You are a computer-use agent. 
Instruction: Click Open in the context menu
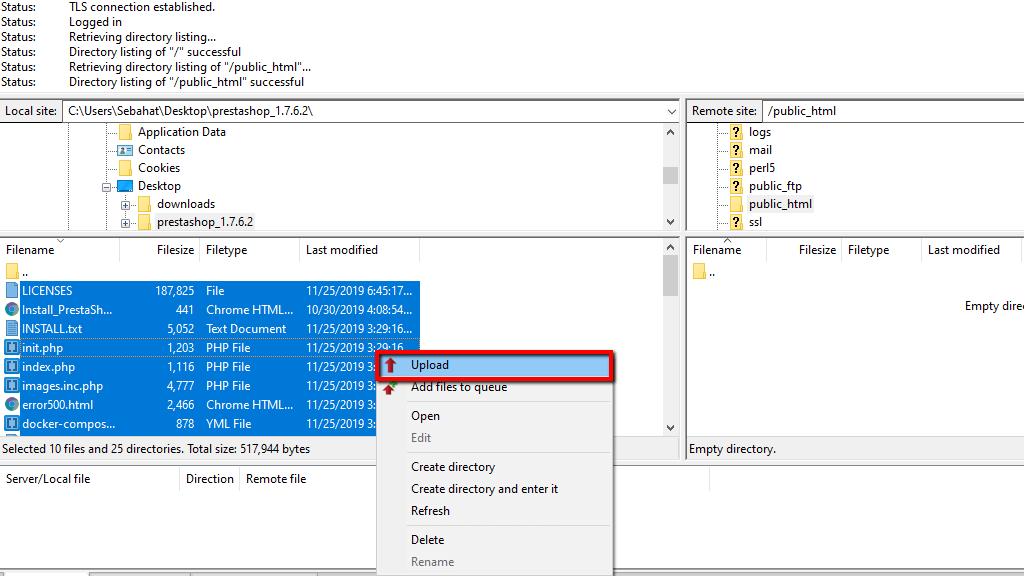425,416
